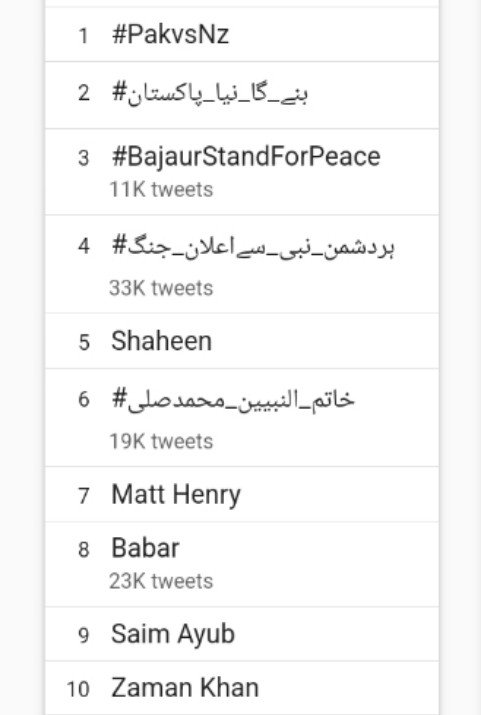Click the 11K tweets count label

click(x=161, y=189)
